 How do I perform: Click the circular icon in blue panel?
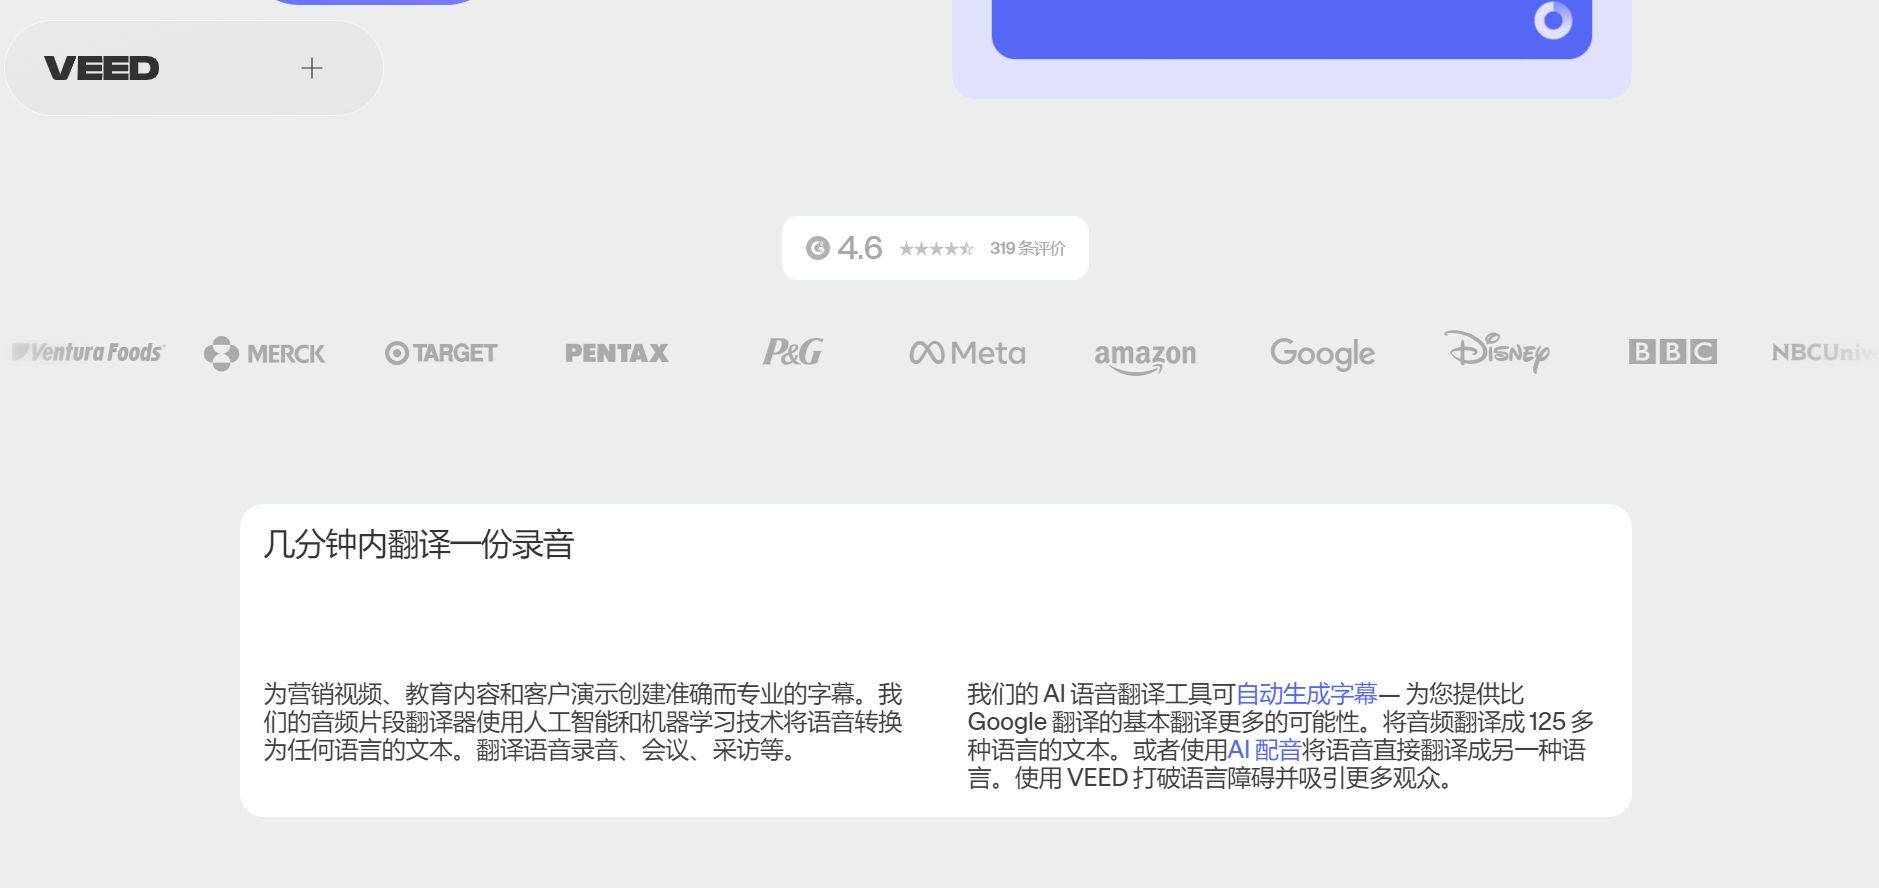click(x=1553, y=20)
